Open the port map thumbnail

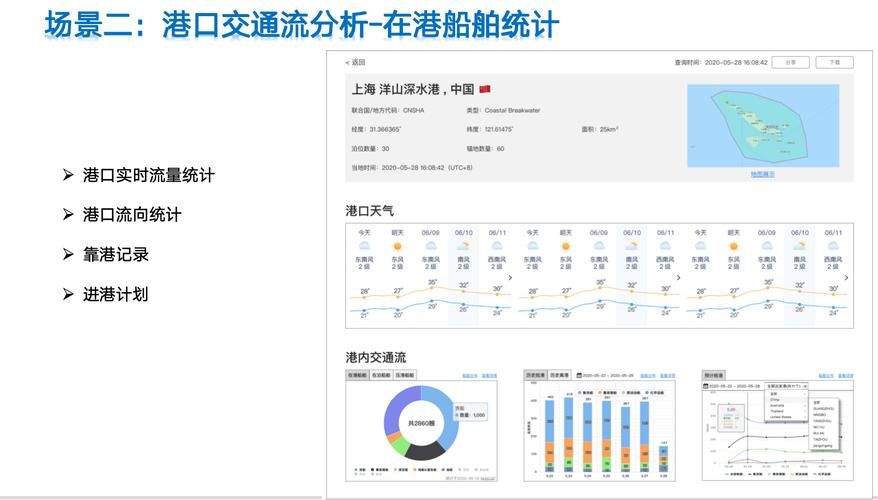click(763, 125)
